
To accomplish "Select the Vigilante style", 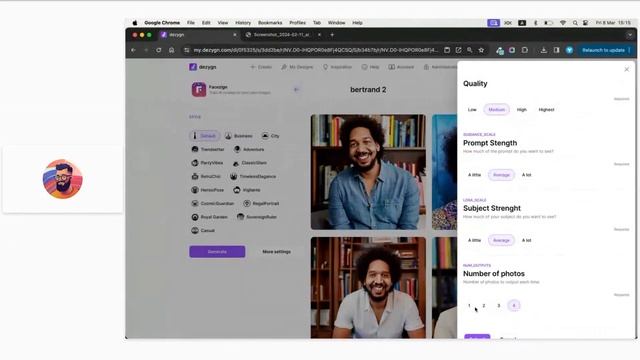I will [x=247, y=190].
